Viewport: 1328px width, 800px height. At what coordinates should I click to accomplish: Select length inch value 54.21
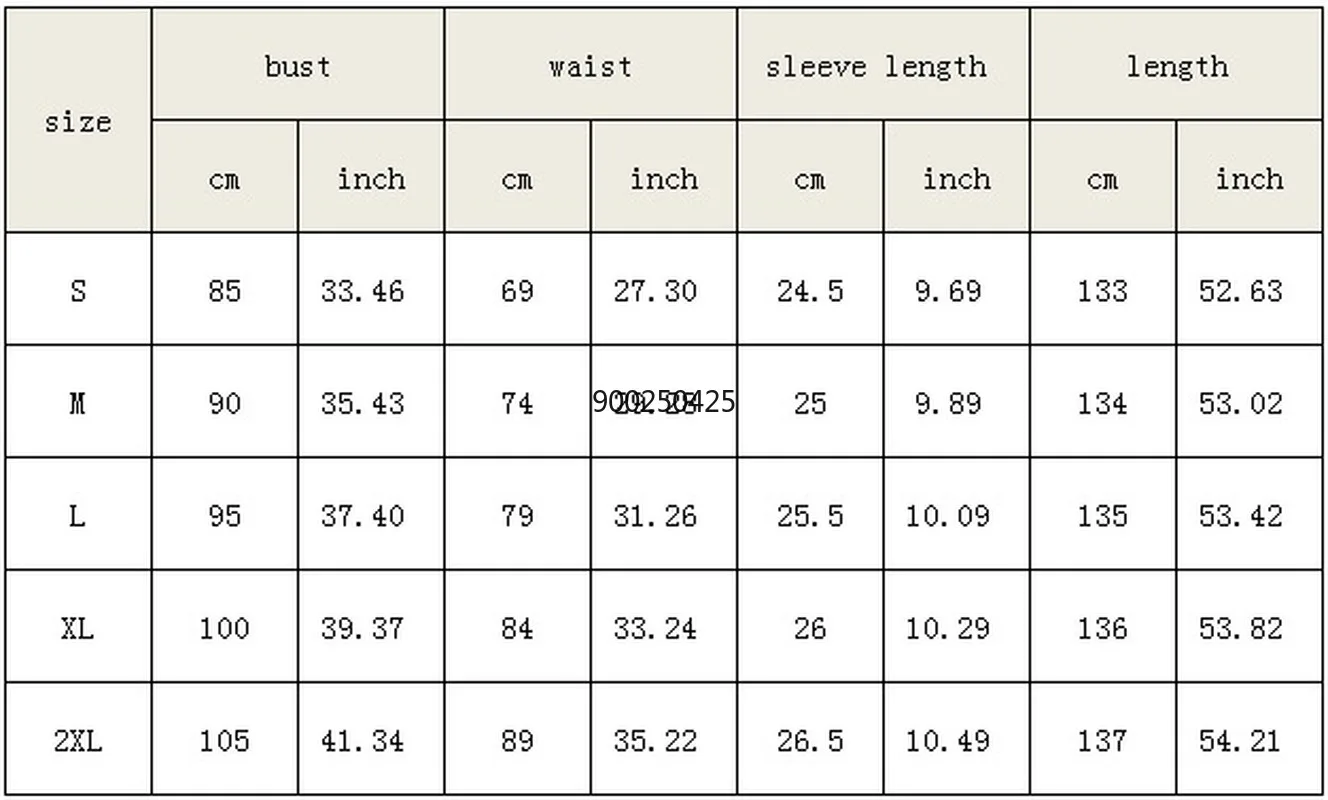pyautogui.click(x=1240, y=741)
